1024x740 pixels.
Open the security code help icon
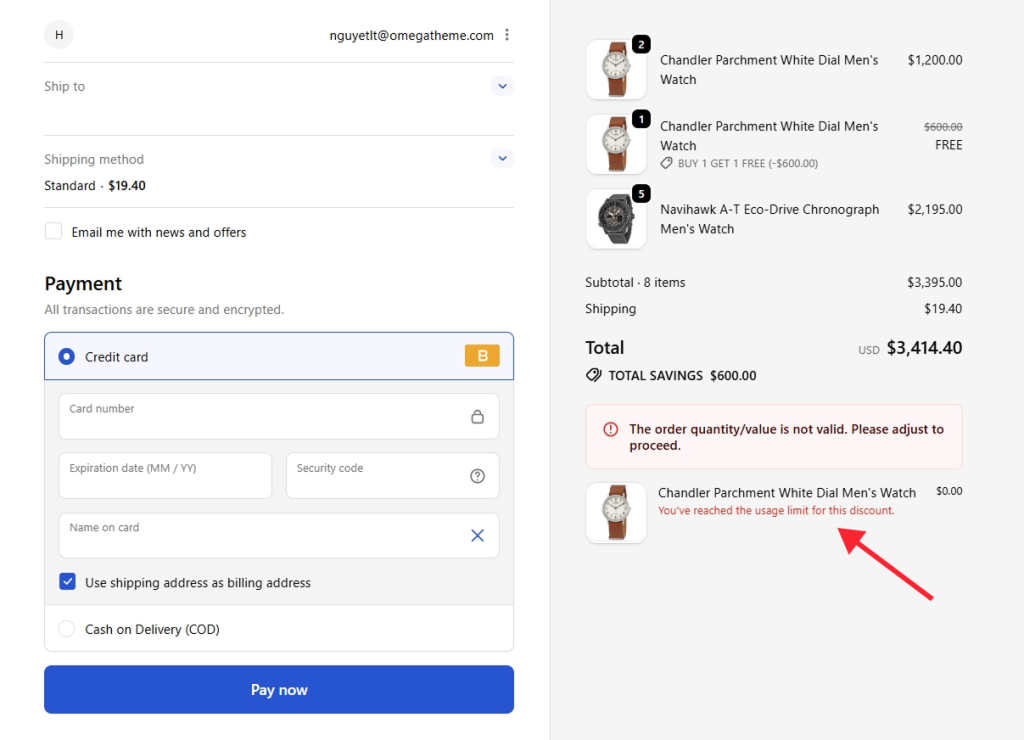(x=477, y=475)
